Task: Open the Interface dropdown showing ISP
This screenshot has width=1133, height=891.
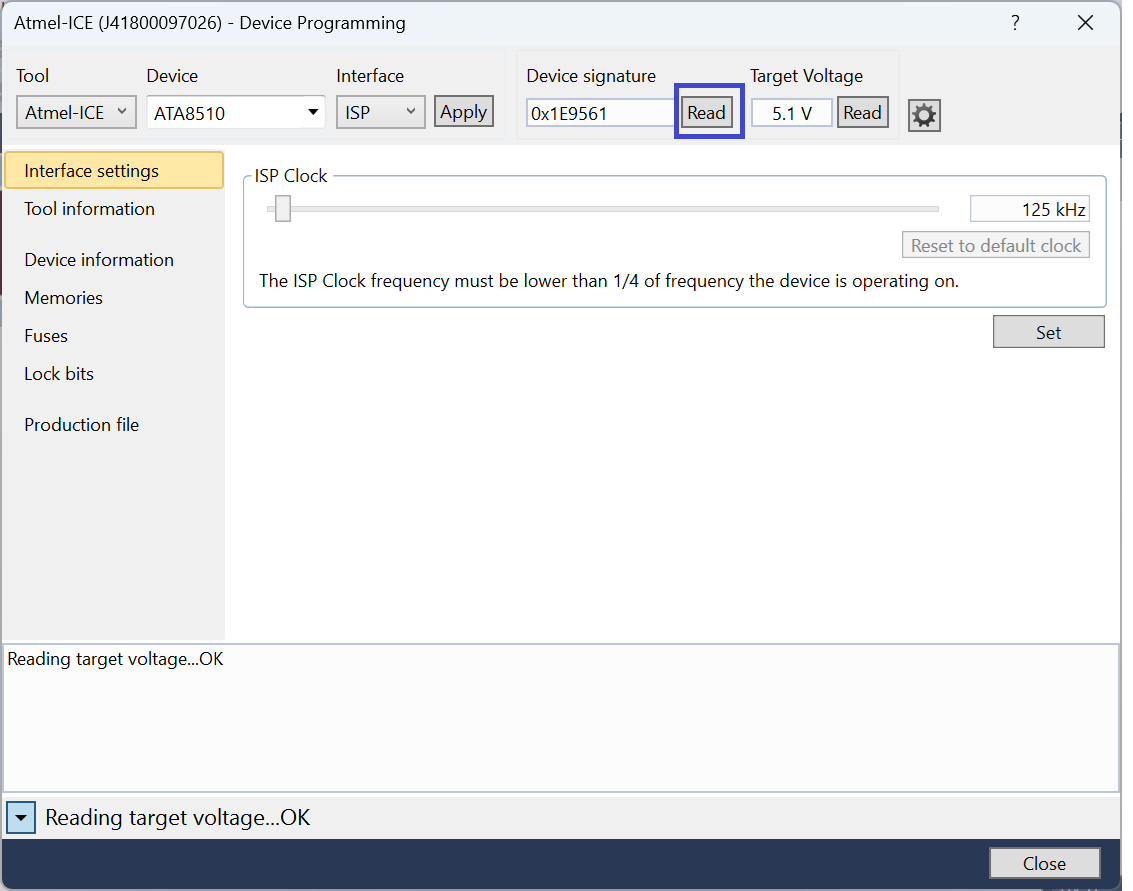Action: [x=381, y=113]
